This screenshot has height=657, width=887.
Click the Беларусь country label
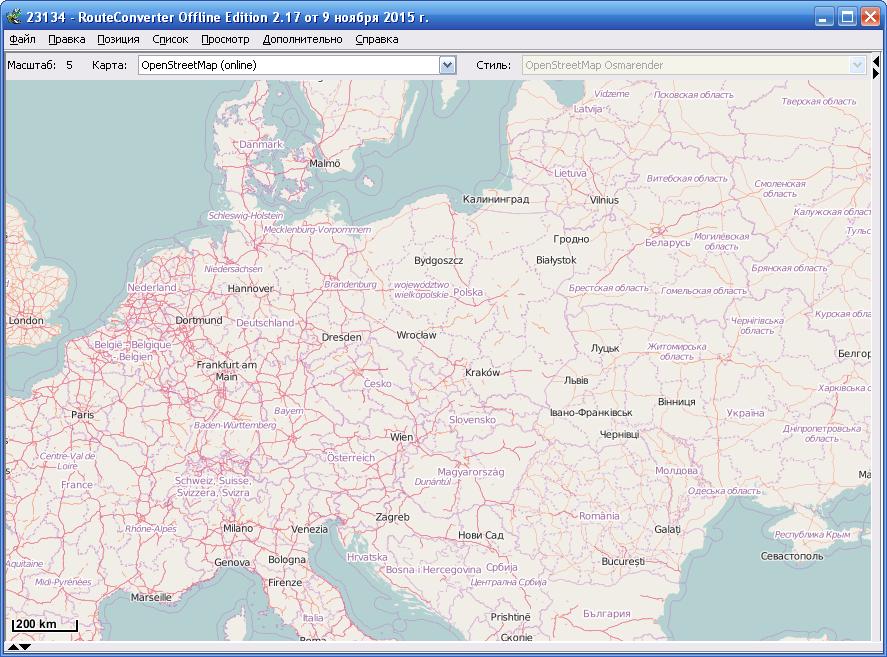coord(668,243)
